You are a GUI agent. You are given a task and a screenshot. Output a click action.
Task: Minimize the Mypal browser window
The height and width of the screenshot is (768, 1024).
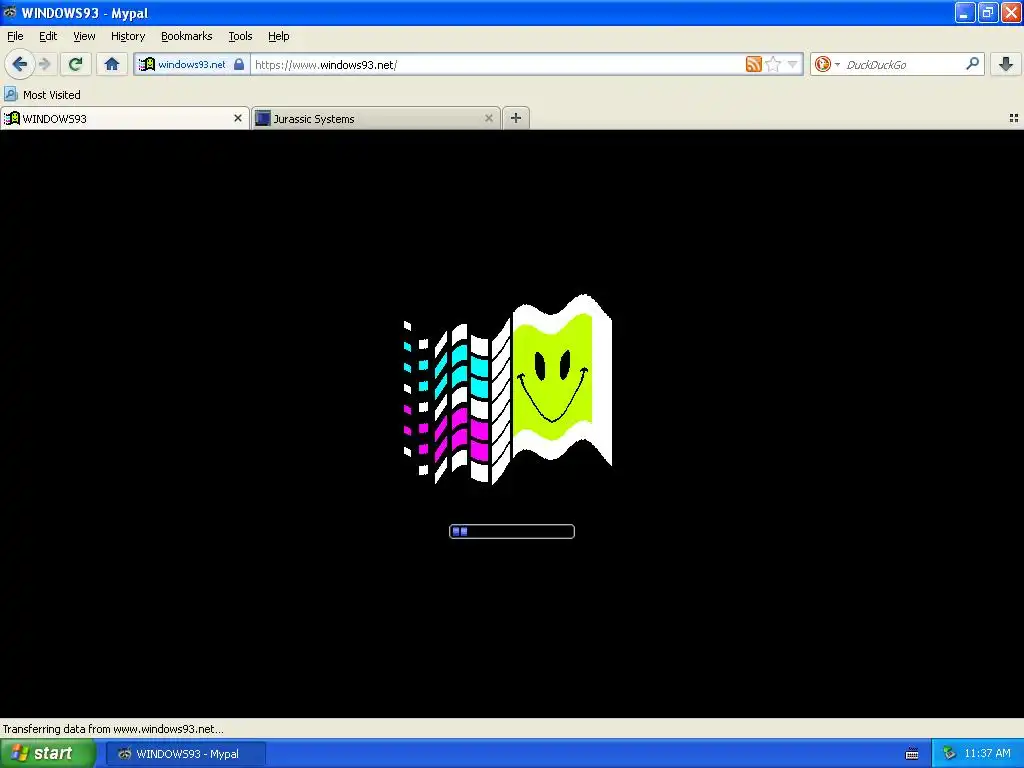[965, 12]
